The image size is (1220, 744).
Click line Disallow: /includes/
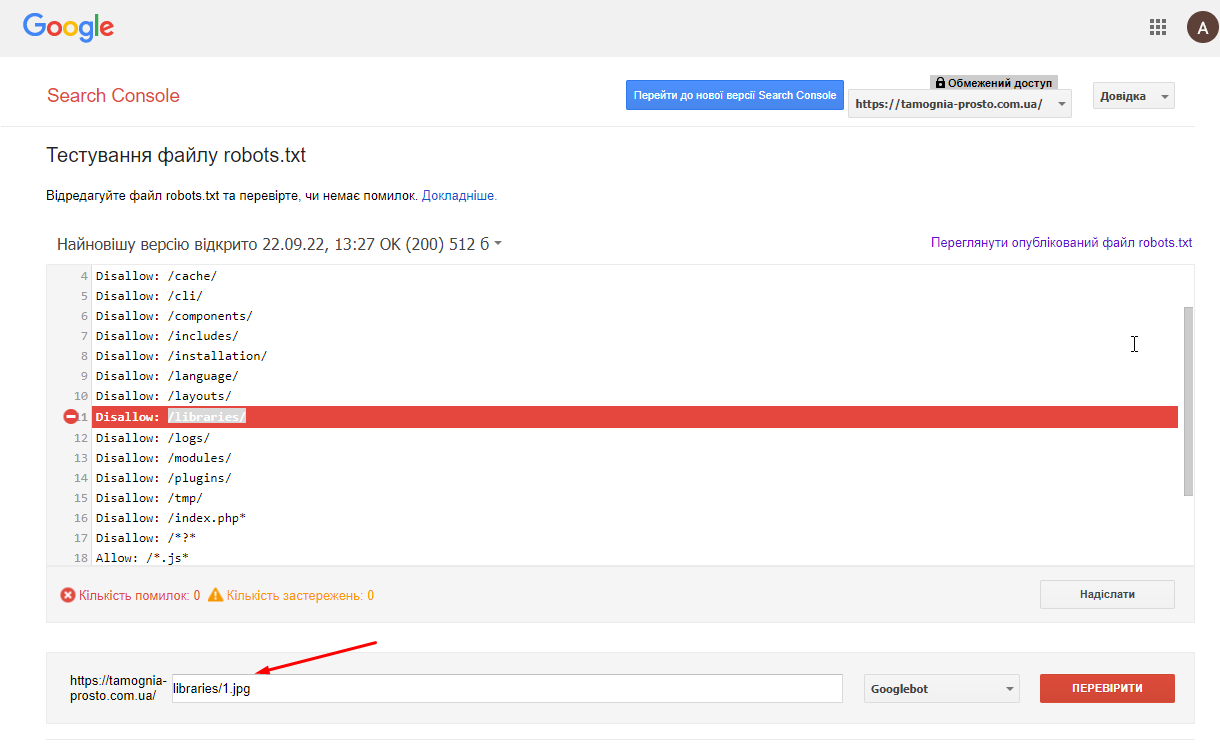pos(167,336)
